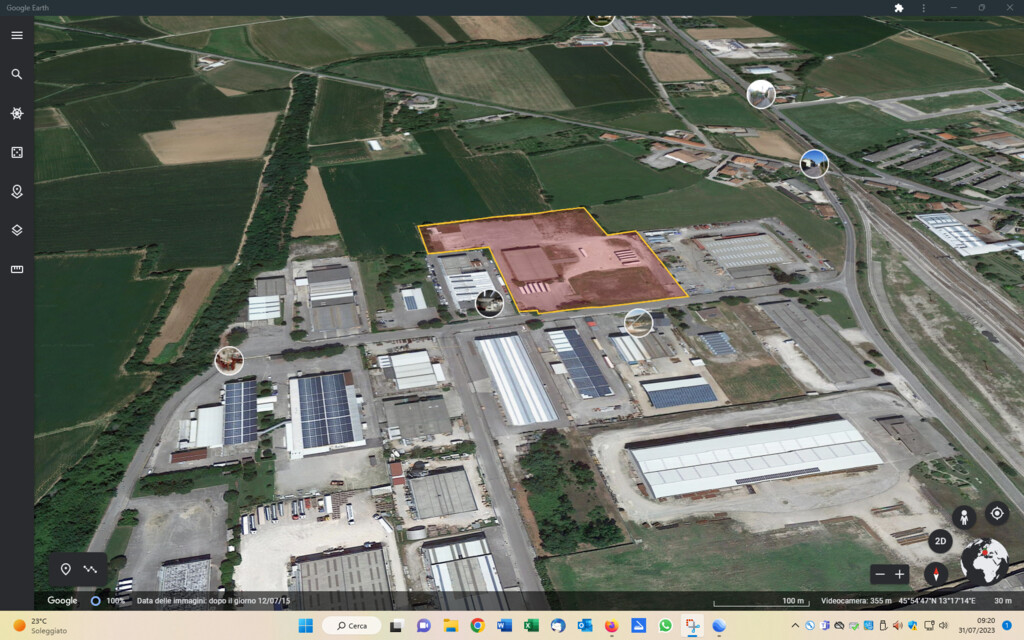Select the ruler measure tool
1024x640 pixels.
(17, 269)
